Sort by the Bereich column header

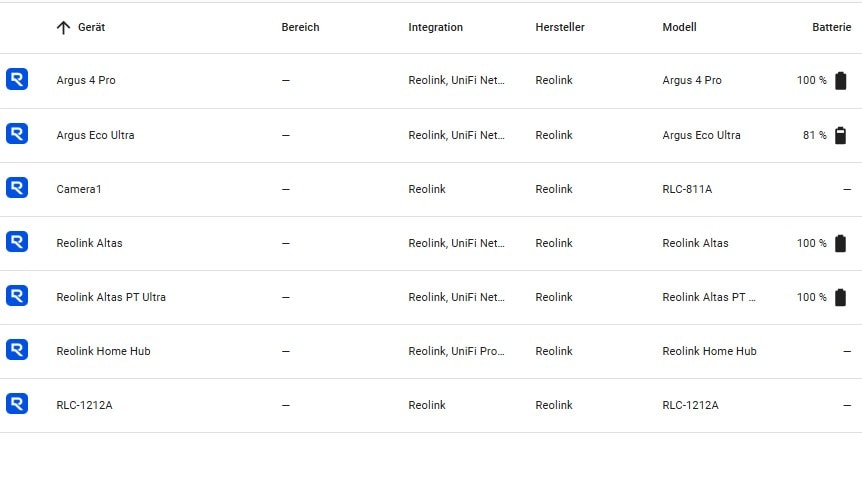(x=300, y=27)
